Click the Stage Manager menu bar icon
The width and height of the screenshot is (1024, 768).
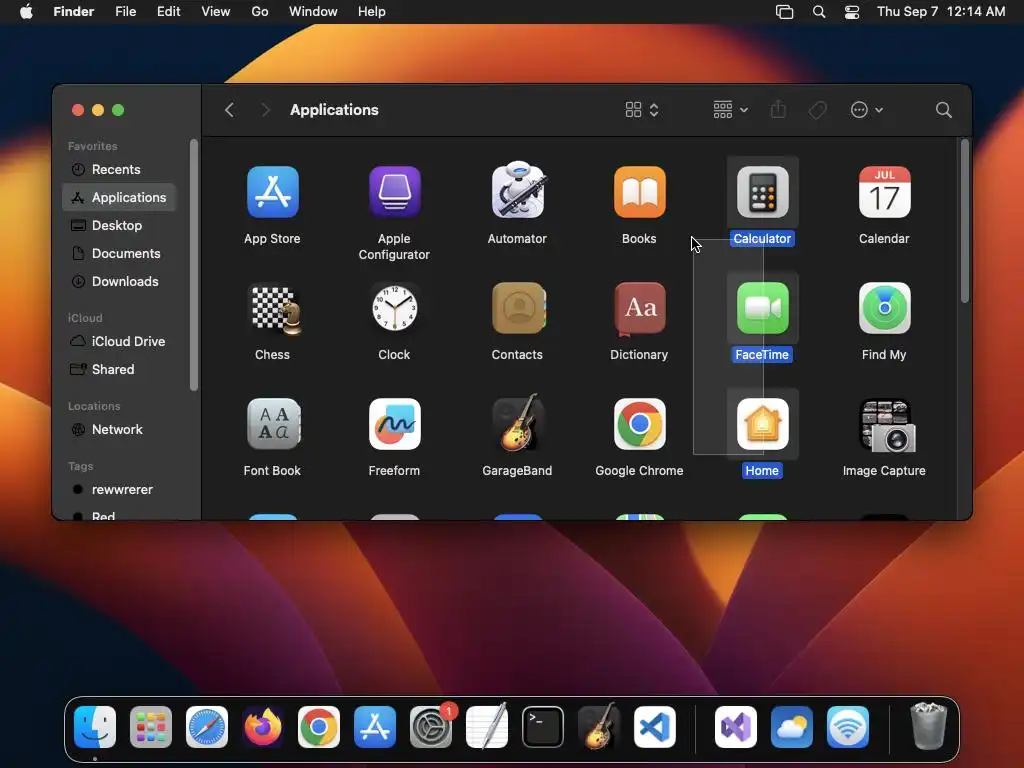click(x=784, y=12)
